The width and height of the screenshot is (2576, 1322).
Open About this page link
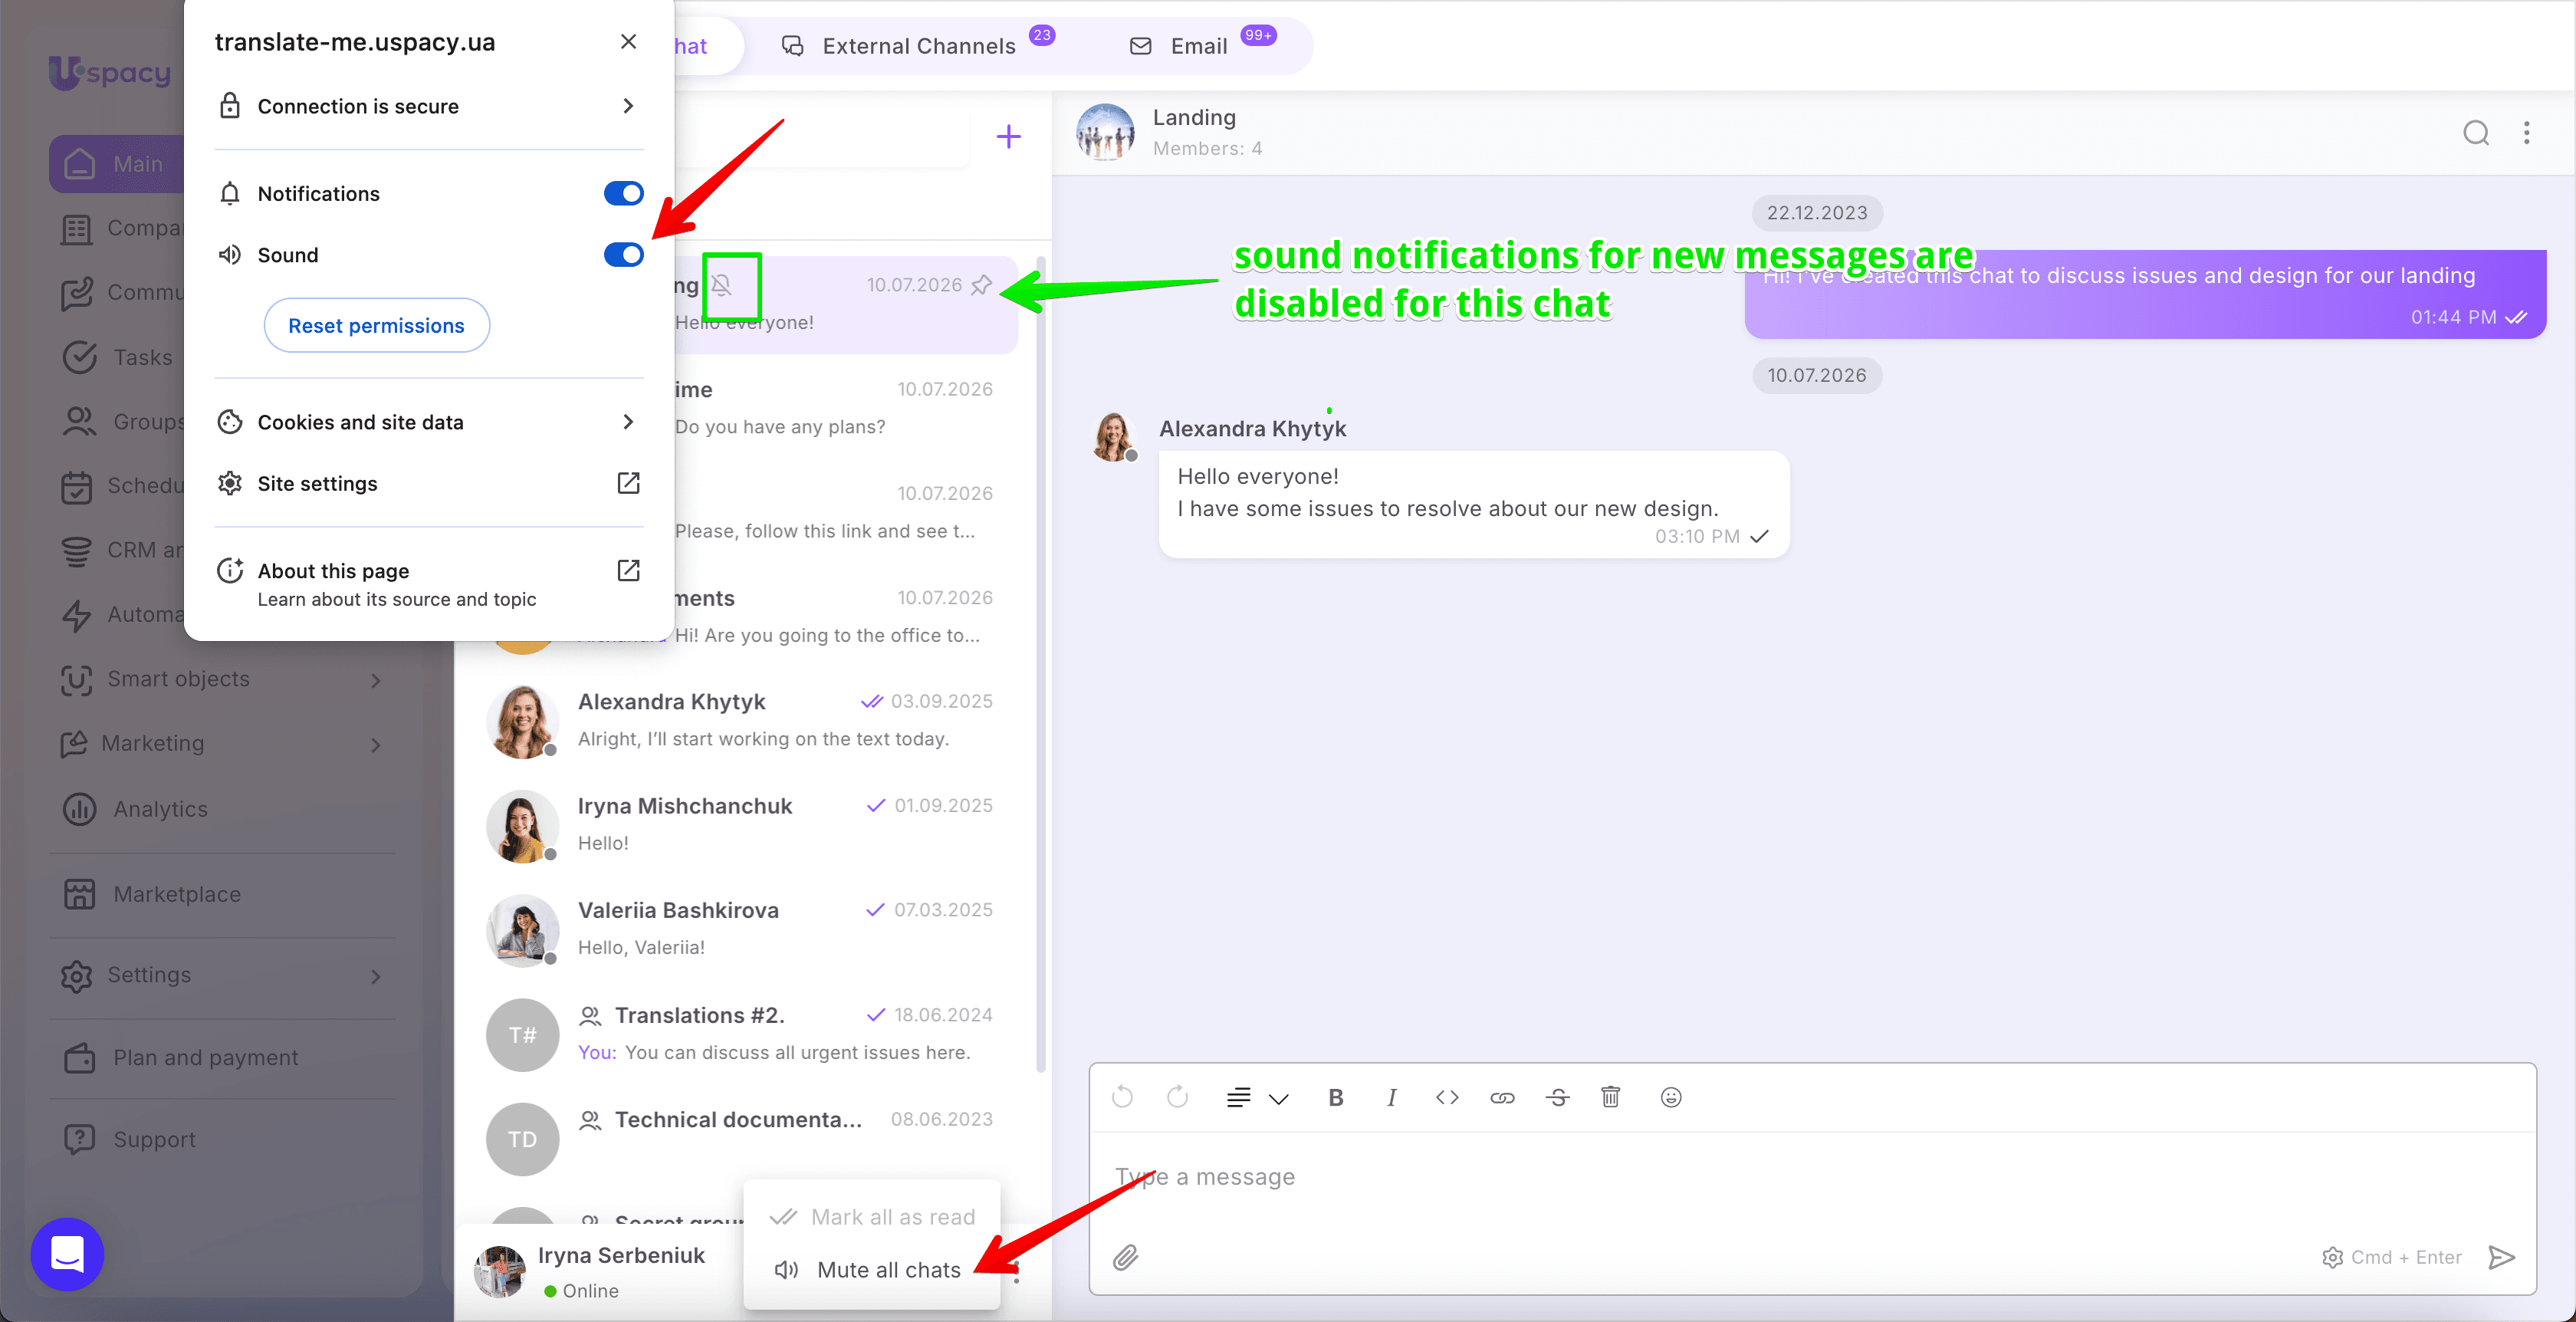pos(428,583)
